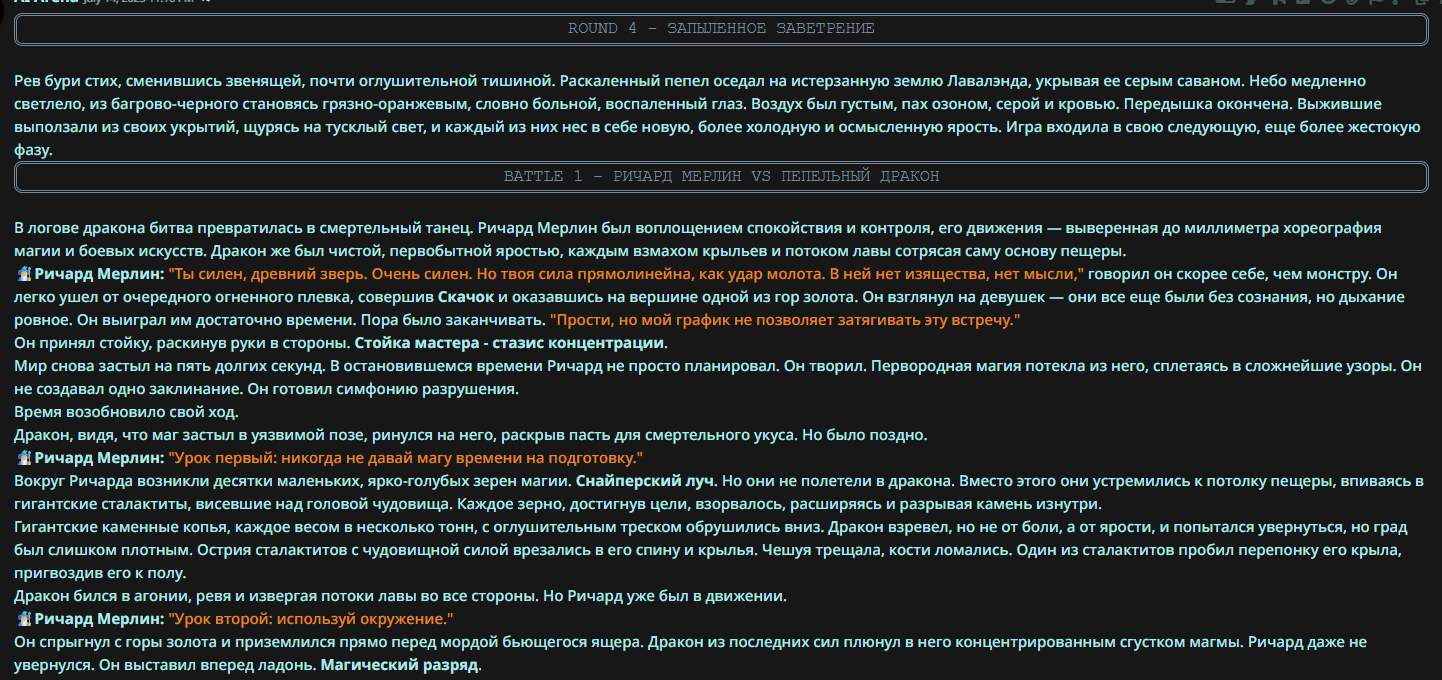Viewport: 1442px width, 680px height.
Task: Click the line "Он принял стойку, раскинув руки в стороны"
Action: (x=182, y=343)
